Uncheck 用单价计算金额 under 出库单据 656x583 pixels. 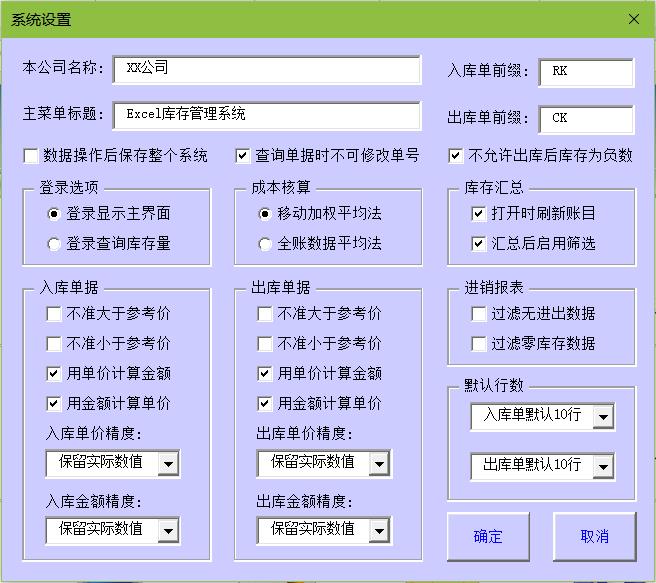tap(265, 373)
